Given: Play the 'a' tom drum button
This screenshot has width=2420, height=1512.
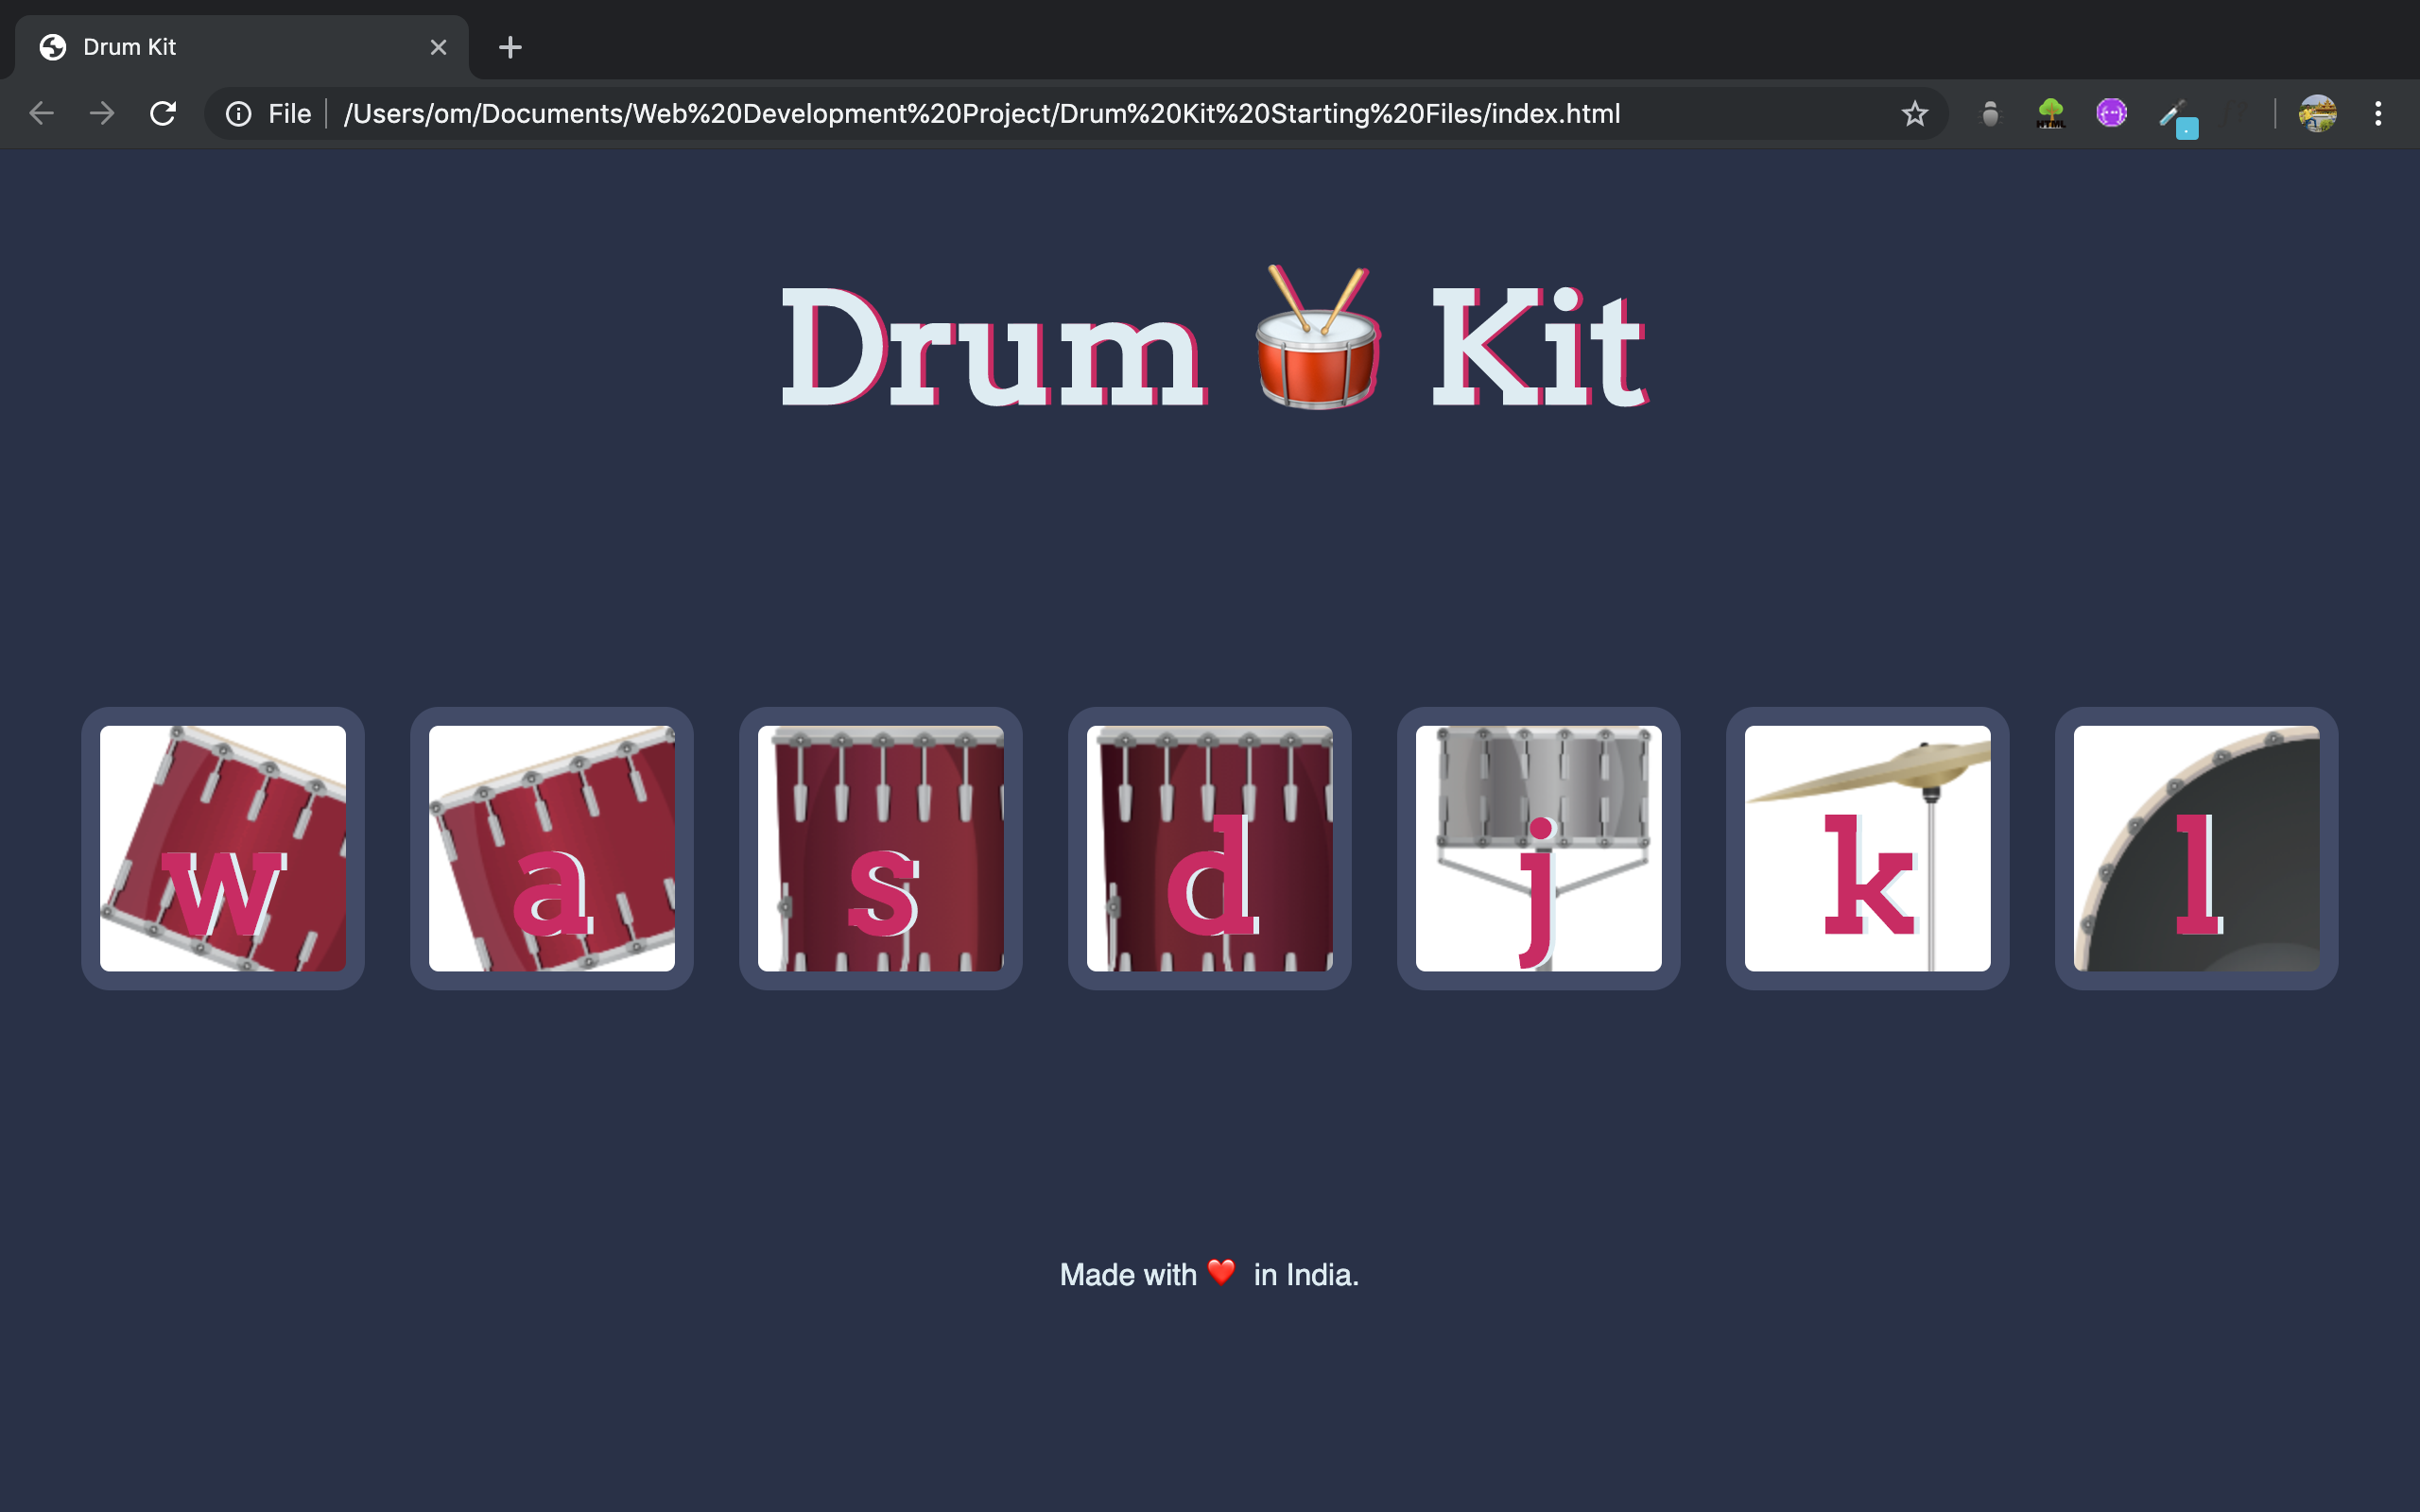Looking at the screenshot, I should pyautogui.click(x=552, y=848).
